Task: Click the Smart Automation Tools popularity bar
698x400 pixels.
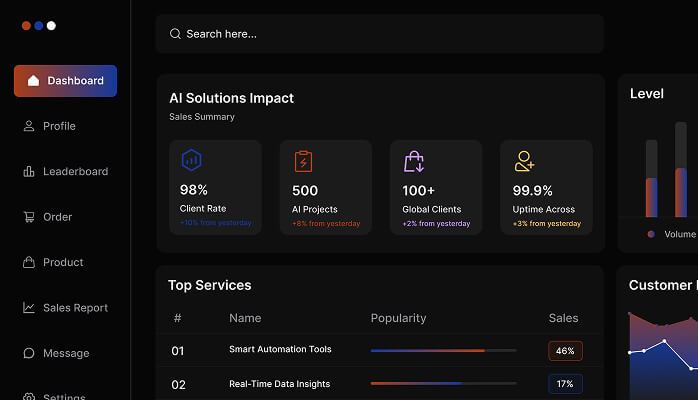Action: point(443,351)
